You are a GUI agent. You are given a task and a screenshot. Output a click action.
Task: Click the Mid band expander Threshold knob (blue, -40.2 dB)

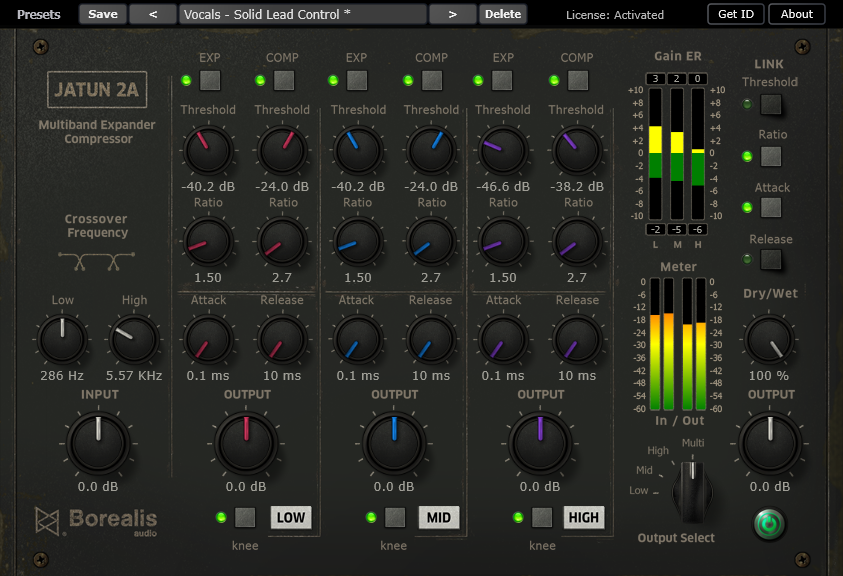(358, 151)
